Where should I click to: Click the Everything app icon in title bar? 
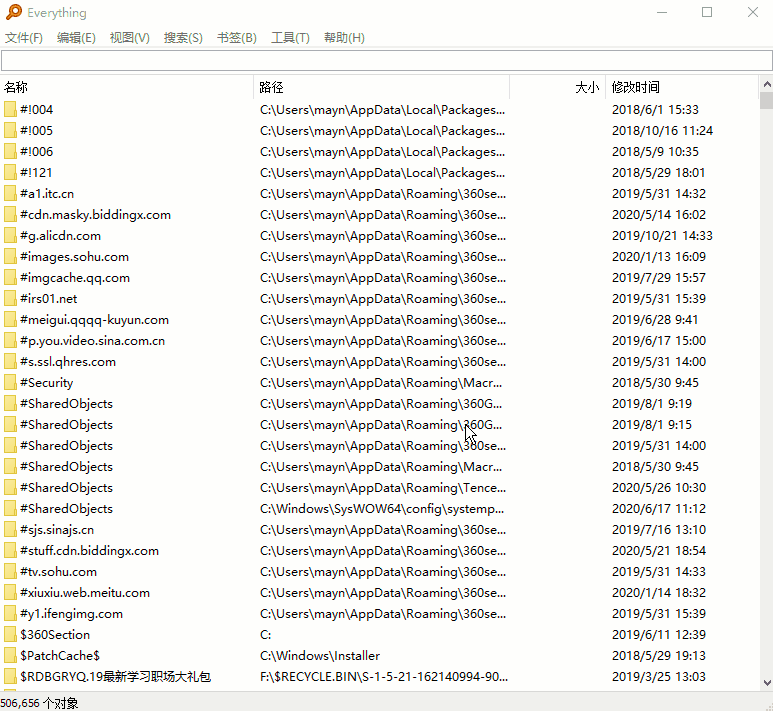click(14, 12)
